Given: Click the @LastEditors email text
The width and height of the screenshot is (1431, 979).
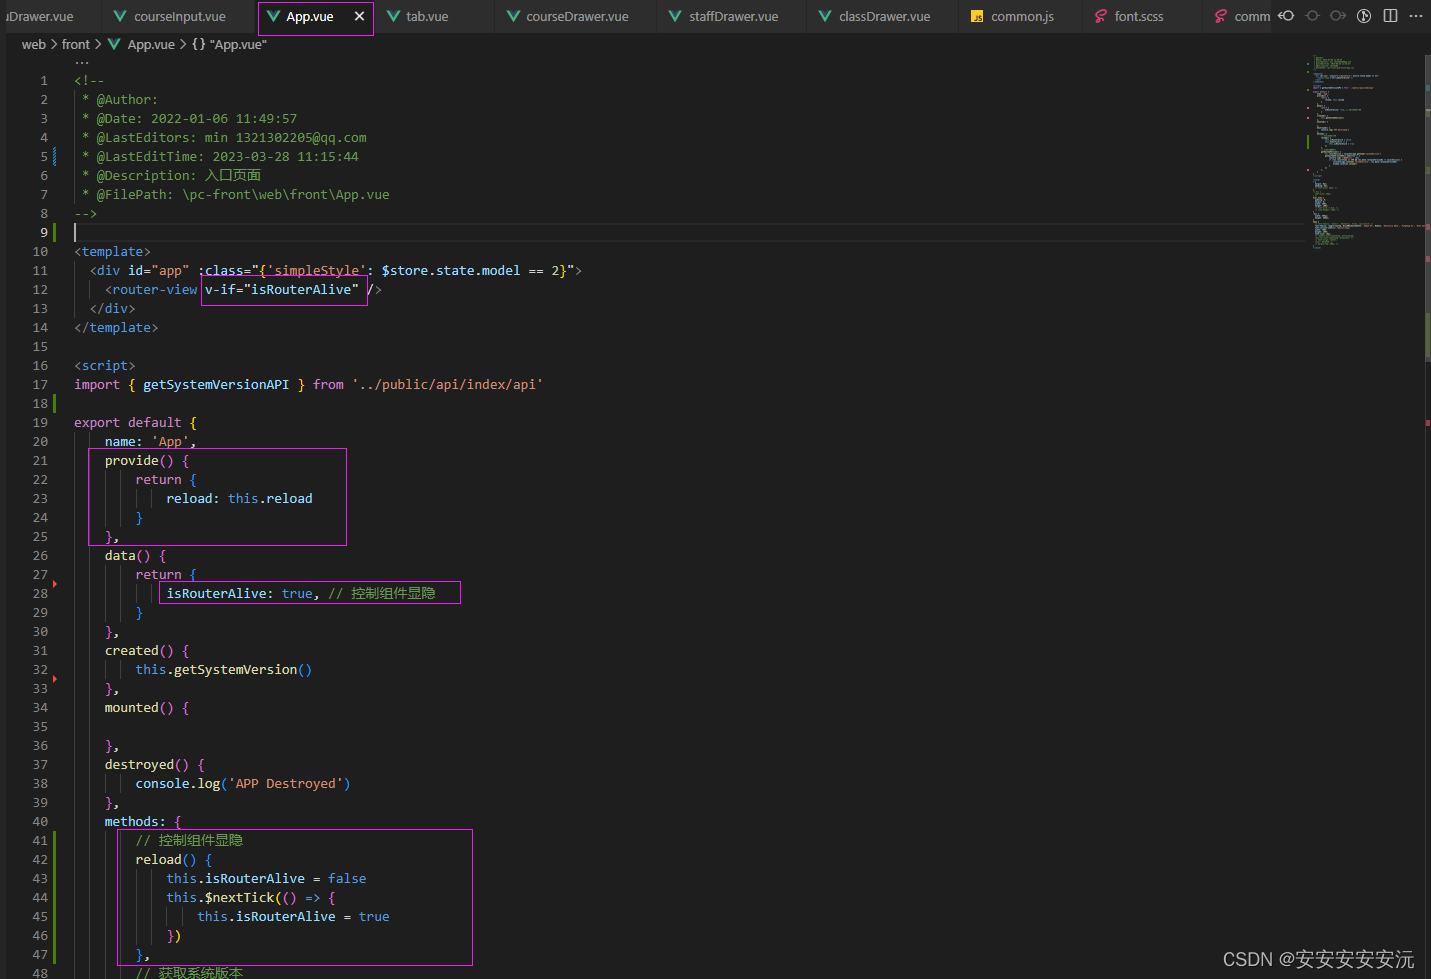Looking at the screenshot, I should pyautogui.click(x=301, y=137).
